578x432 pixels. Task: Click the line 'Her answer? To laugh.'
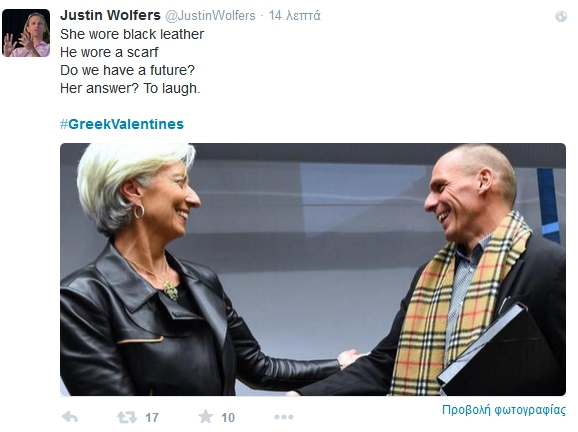130,88
